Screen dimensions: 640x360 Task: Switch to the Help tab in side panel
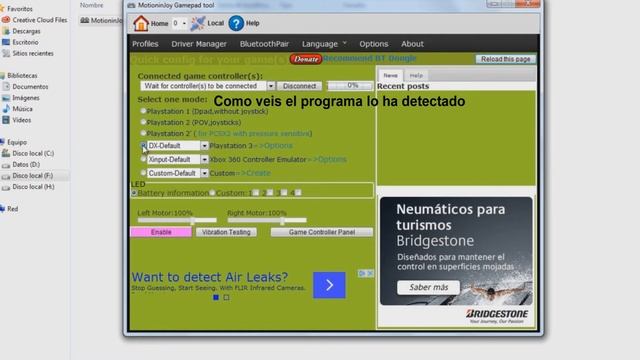pyautogui.click(x=416, y=76)
